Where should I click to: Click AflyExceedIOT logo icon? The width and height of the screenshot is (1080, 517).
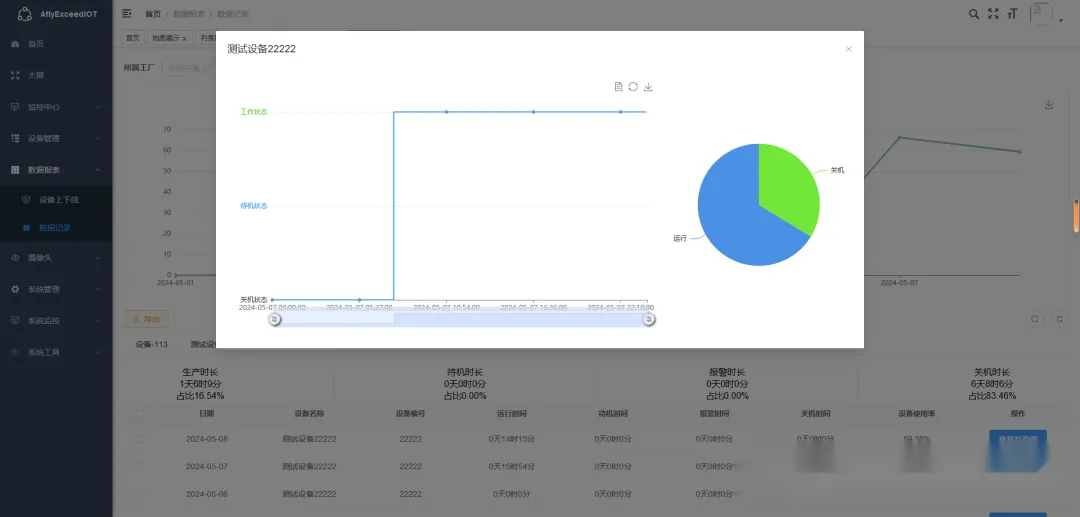pyautogui.click(x=24, y=14)
